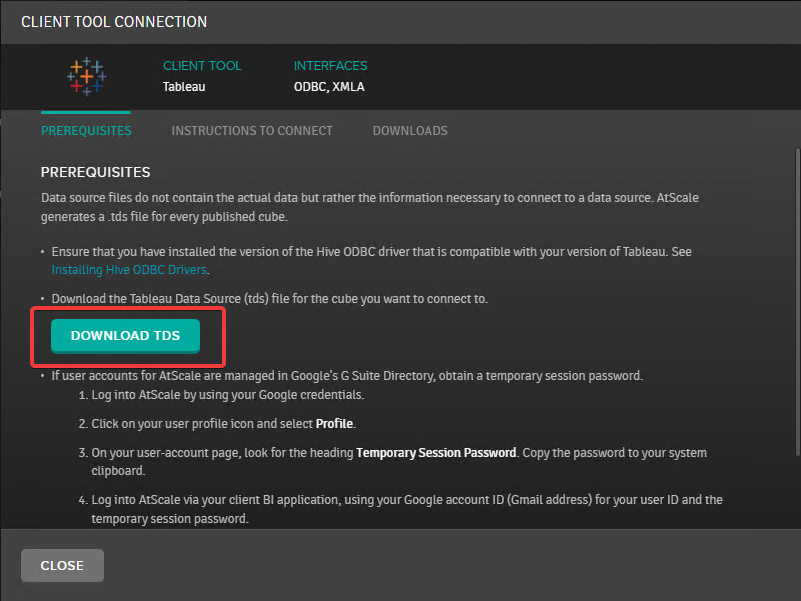This screenshot has height=601, width=801.
Task: Click the bold Temporary Session Password text
Action: click(x=436, y=453)
